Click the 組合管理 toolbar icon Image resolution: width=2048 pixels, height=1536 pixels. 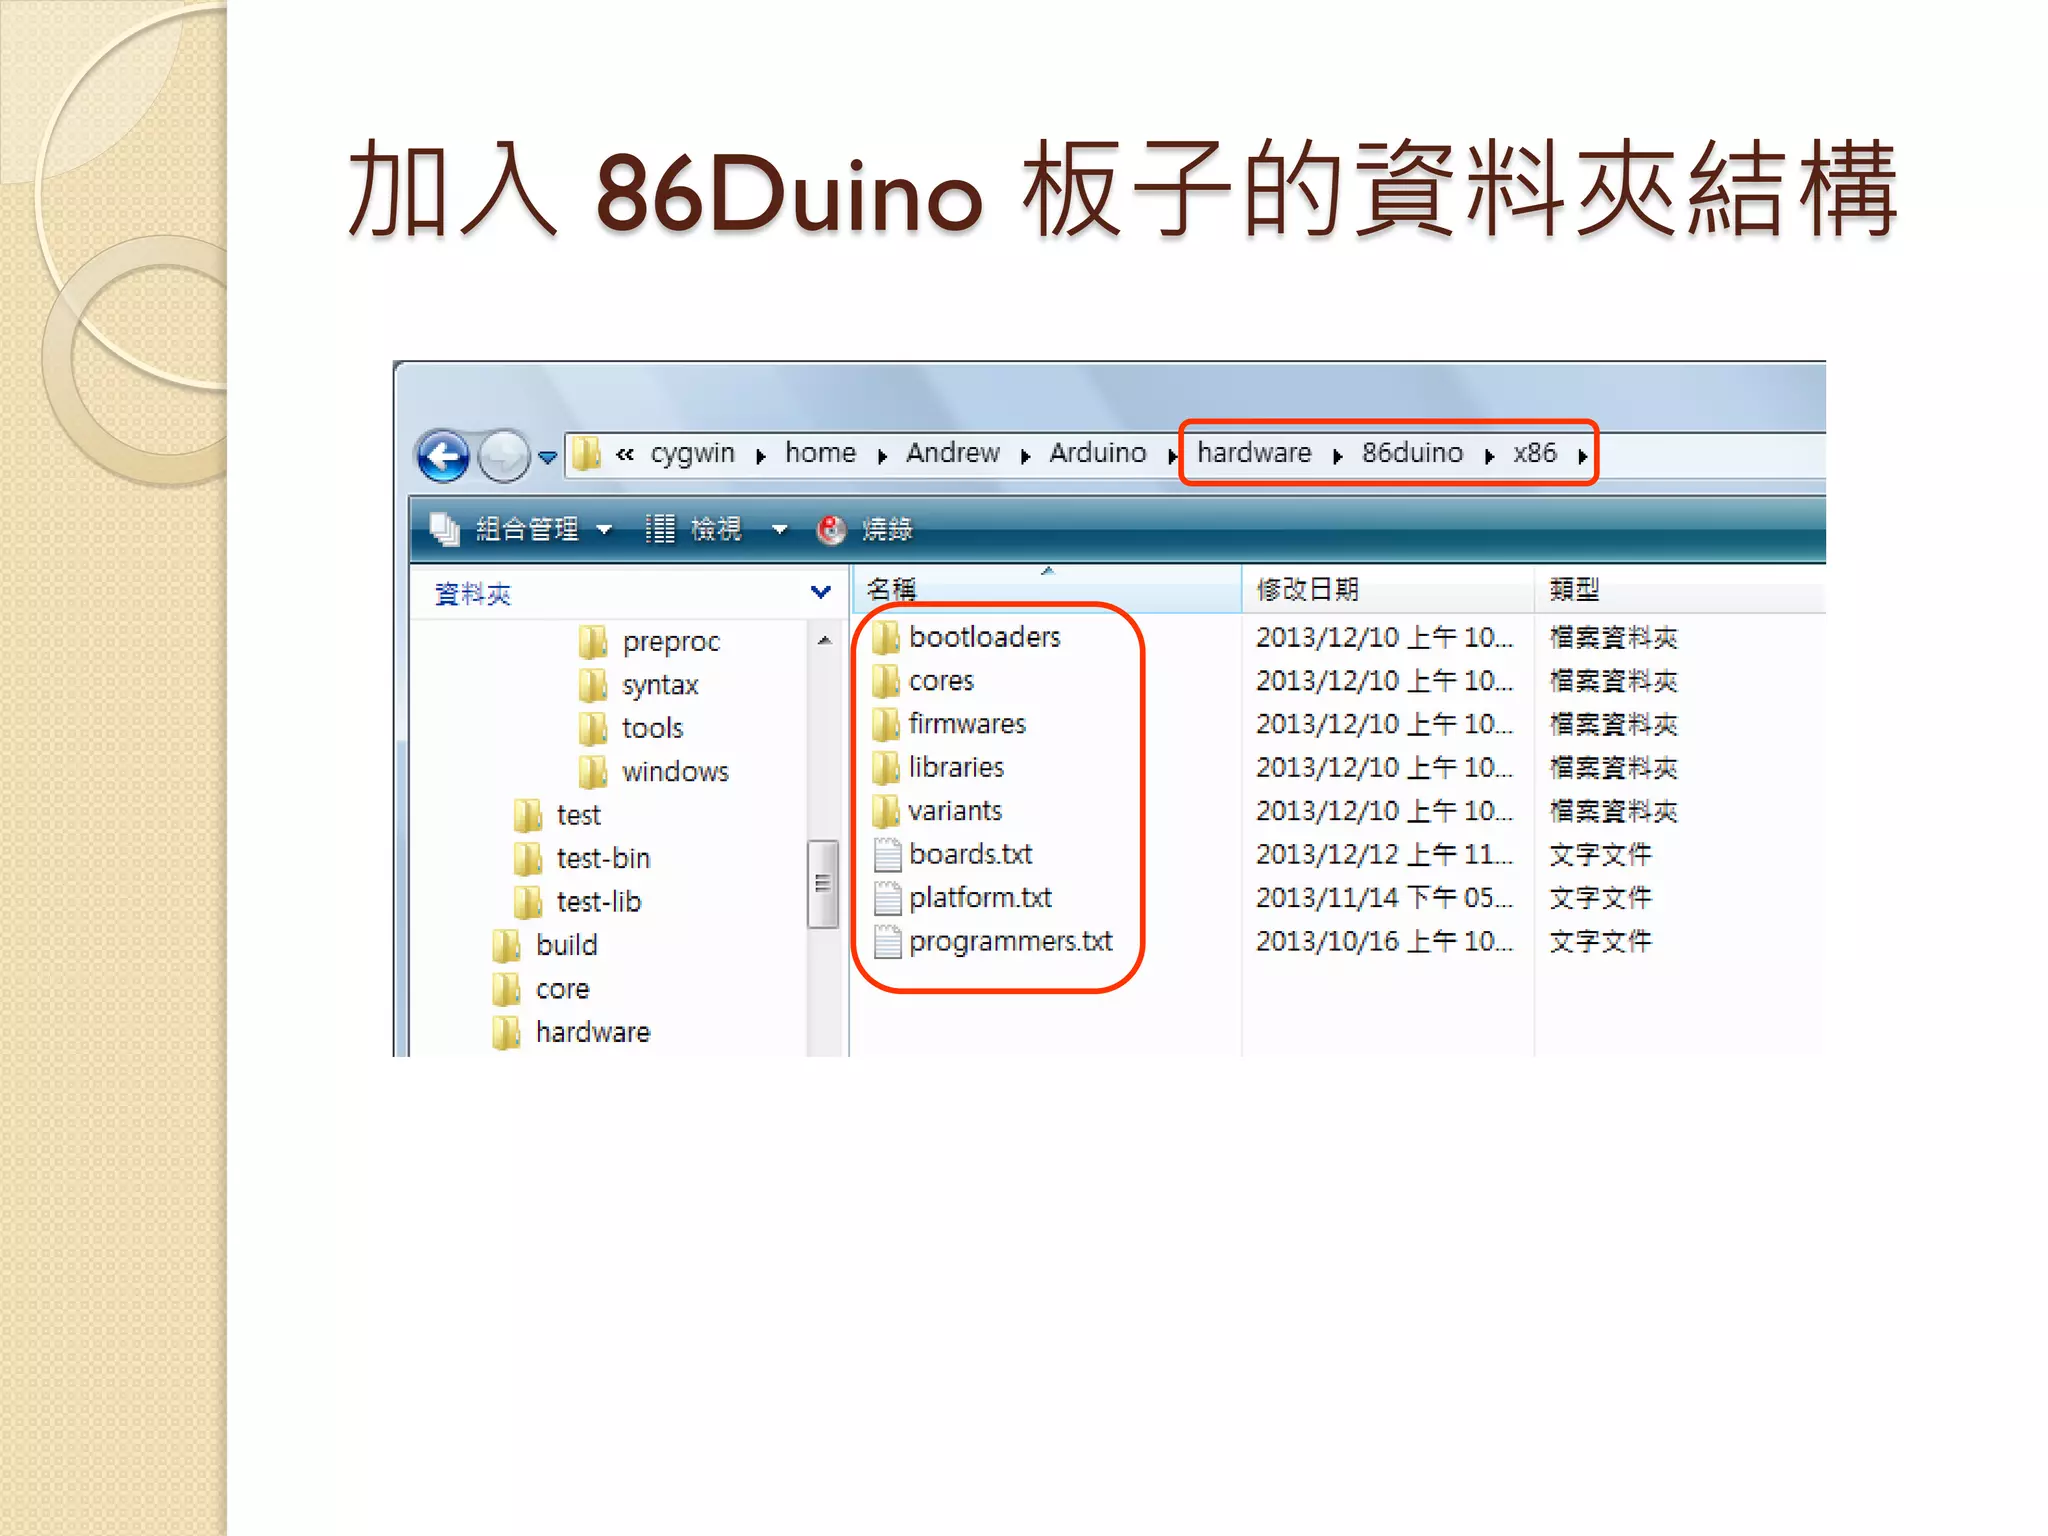pos(444,529)
